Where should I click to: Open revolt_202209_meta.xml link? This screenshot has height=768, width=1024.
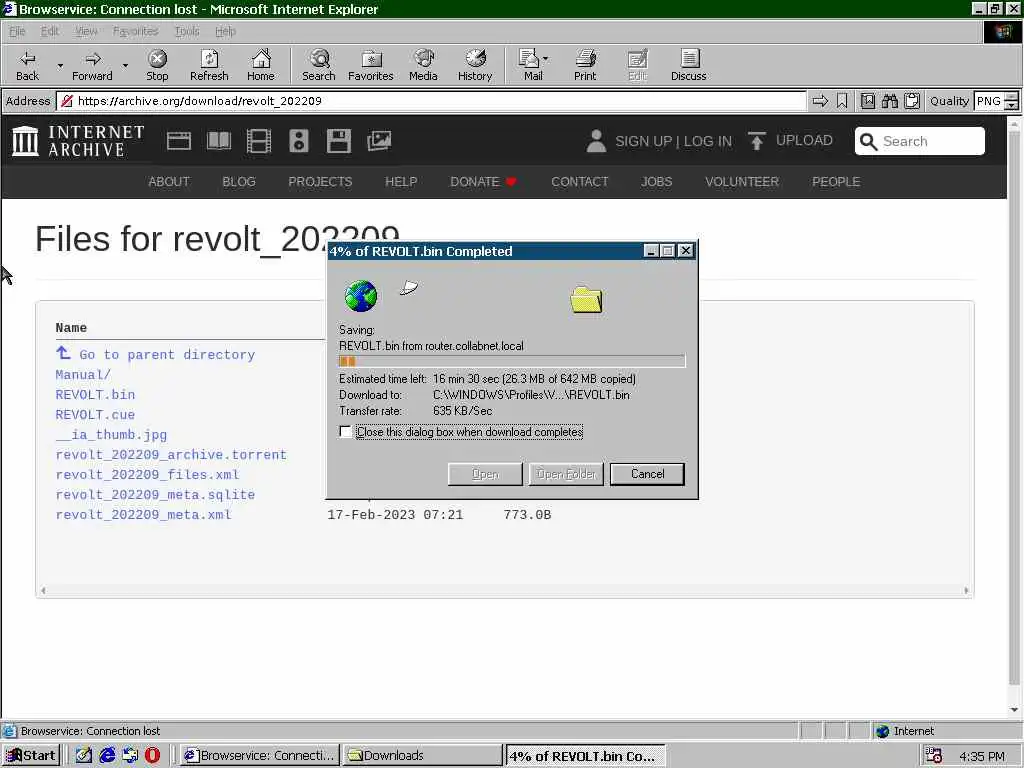[144, 515]
